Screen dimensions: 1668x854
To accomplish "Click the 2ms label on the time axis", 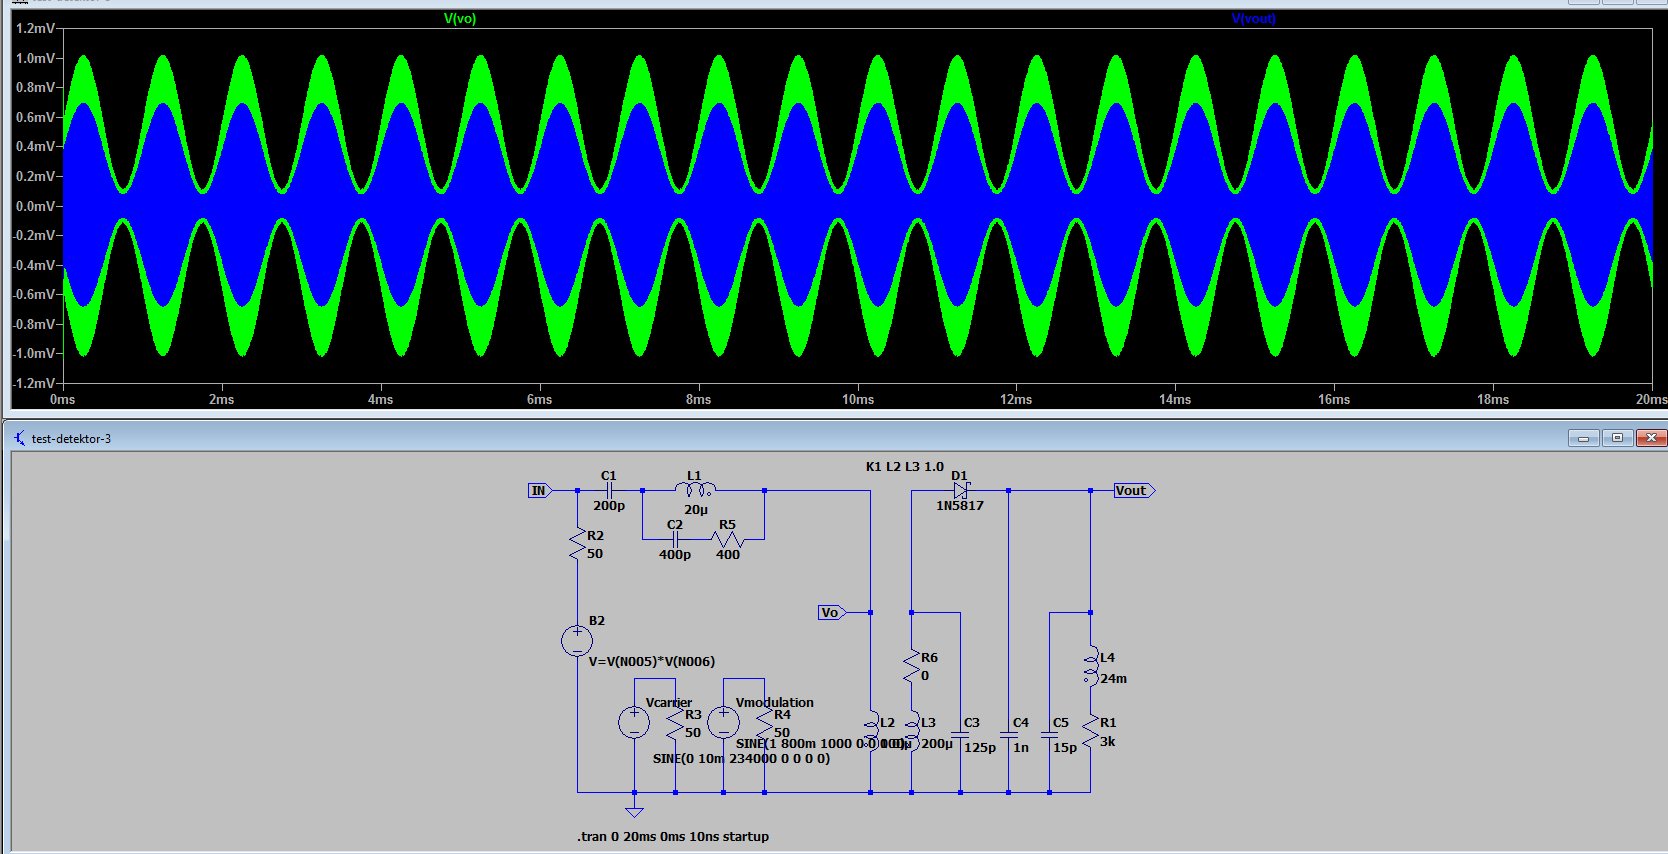I will pyautogui.click(x=222, y=399).
